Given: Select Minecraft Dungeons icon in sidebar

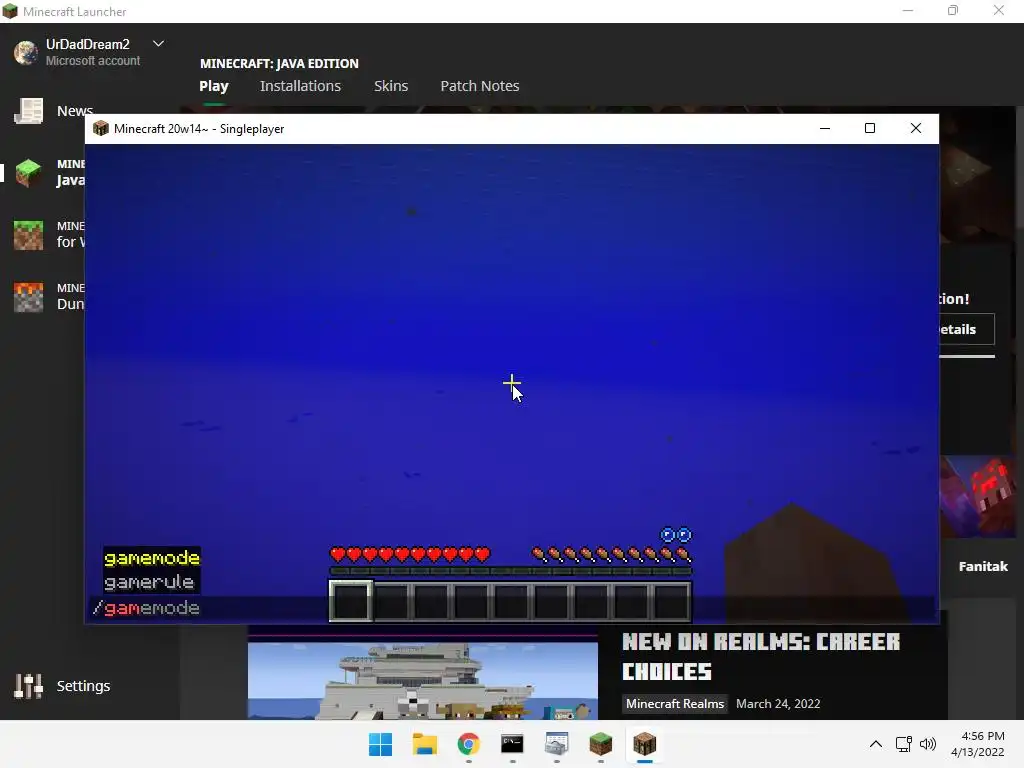Looking at the screenshot, I should (x=29, y=297).
